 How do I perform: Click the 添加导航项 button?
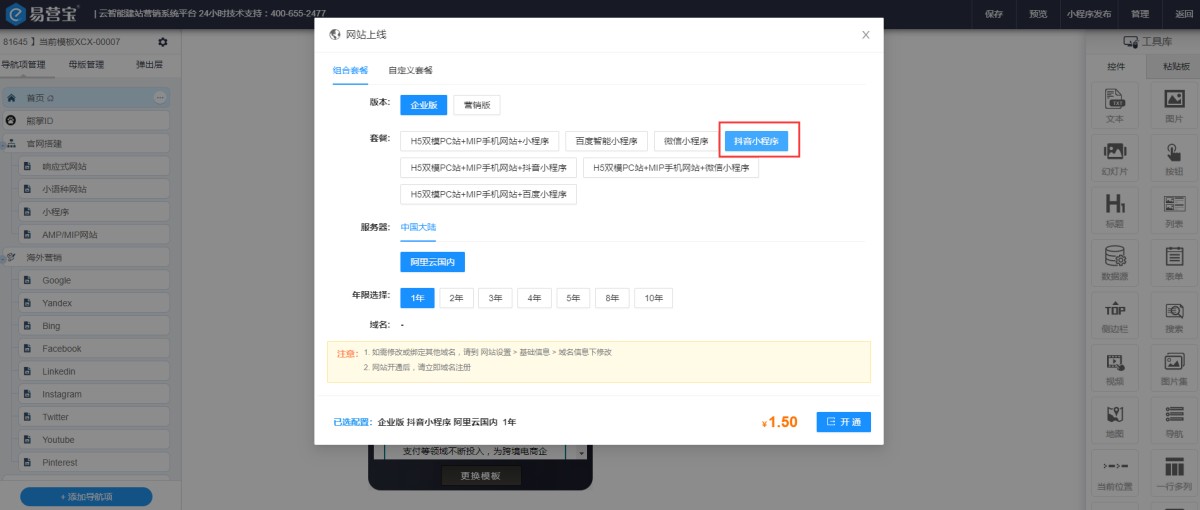click(x=86, y=497)
